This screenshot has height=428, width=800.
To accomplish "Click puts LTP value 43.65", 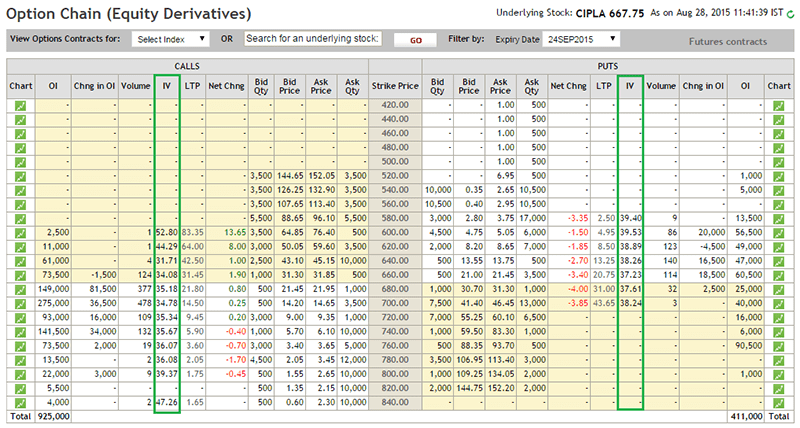I will pyautogui.click(x=604, y=303).
